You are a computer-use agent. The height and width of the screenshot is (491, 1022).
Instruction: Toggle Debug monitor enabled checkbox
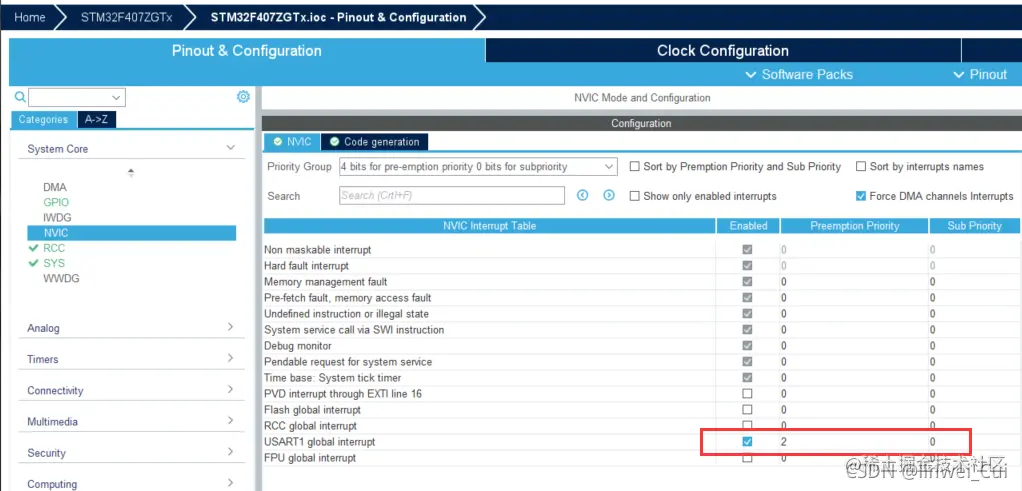coord(747,346)
